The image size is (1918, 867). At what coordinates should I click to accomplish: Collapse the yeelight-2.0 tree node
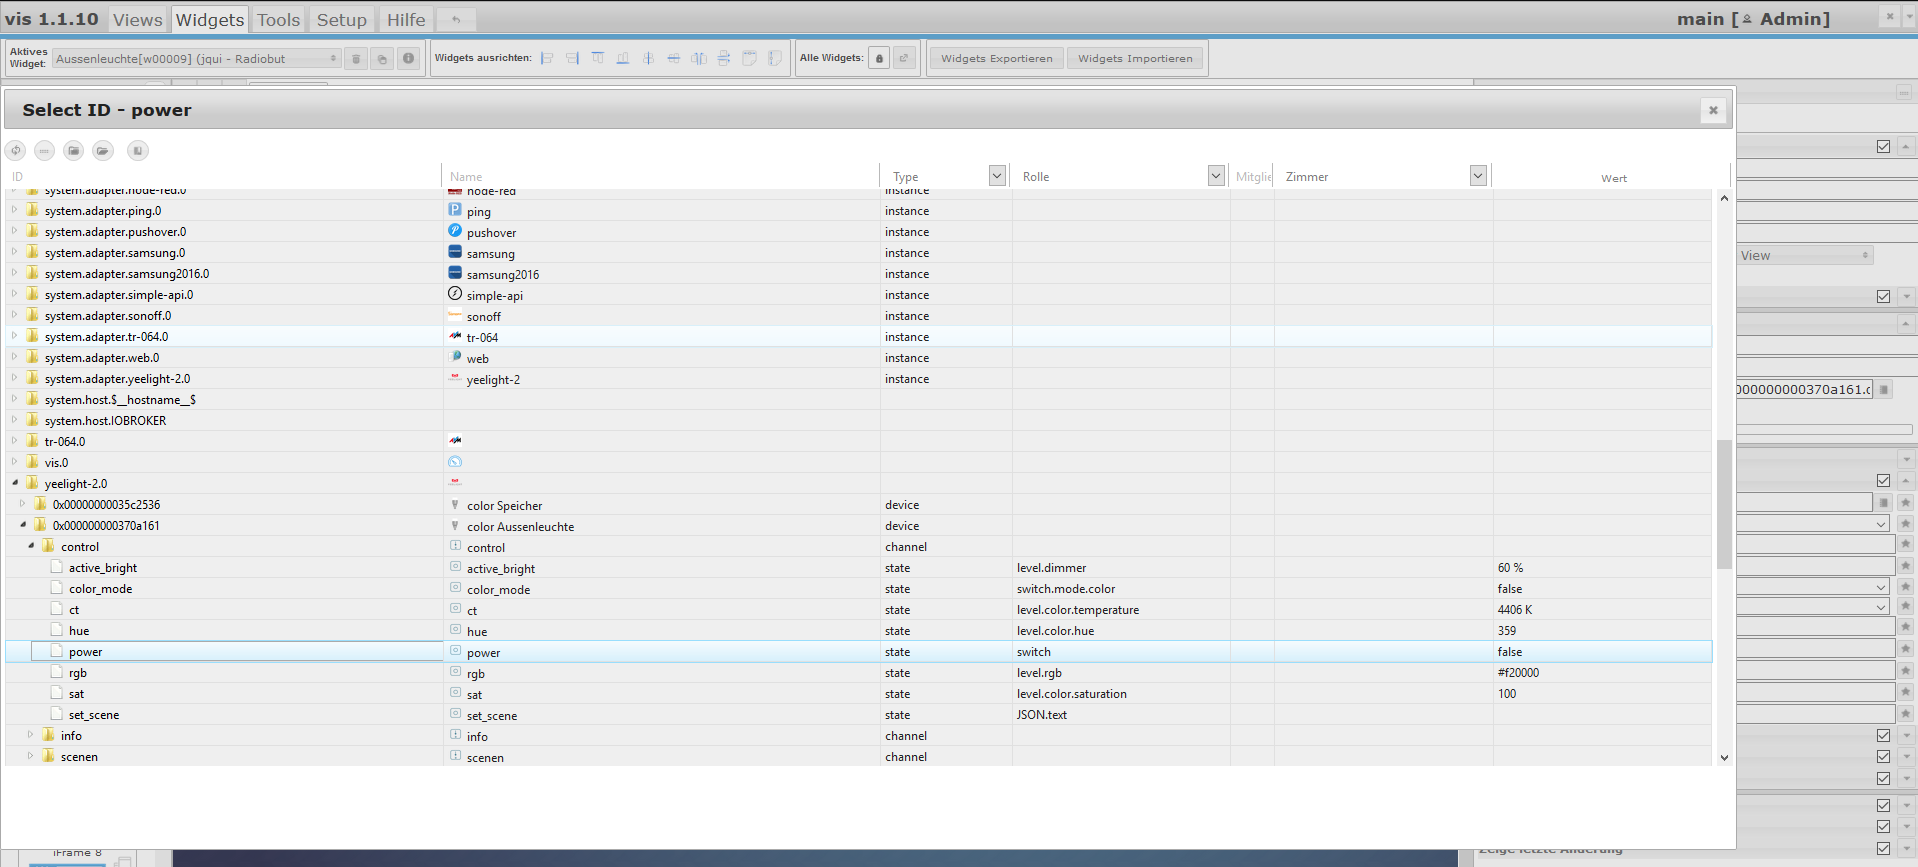click(x=15, y=483)
